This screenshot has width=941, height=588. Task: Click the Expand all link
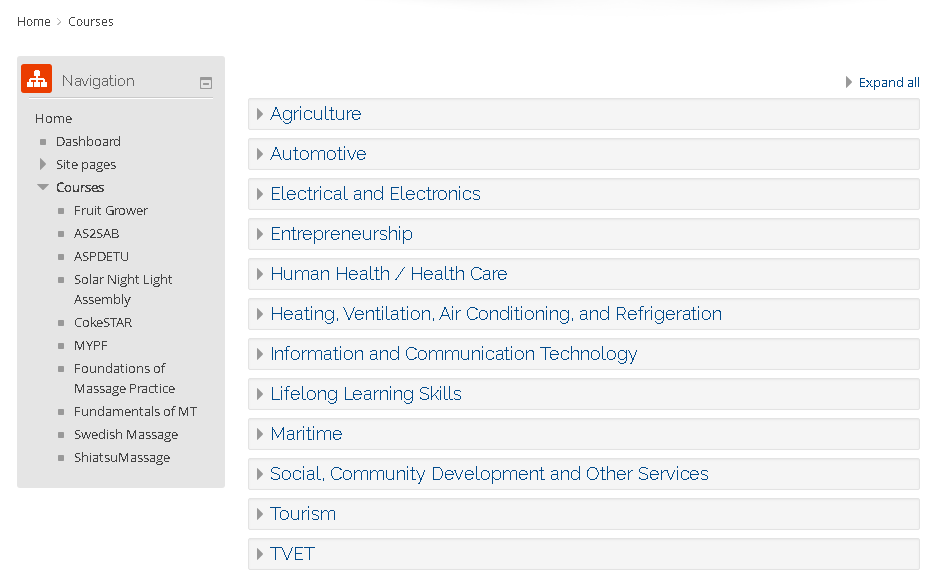pyautogui.click(x=889, y=82)
